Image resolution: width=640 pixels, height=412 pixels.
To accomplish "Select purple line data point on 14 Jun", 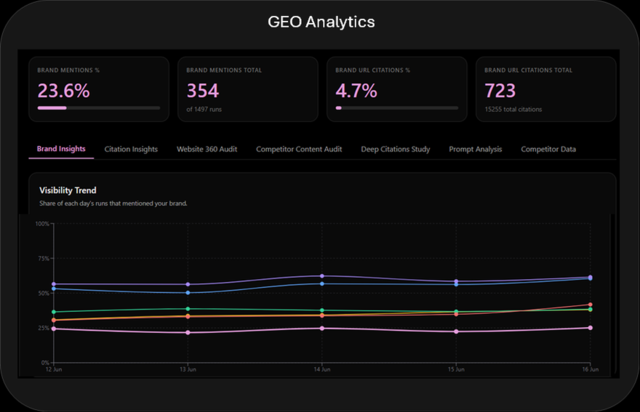I will click(322, 276).
